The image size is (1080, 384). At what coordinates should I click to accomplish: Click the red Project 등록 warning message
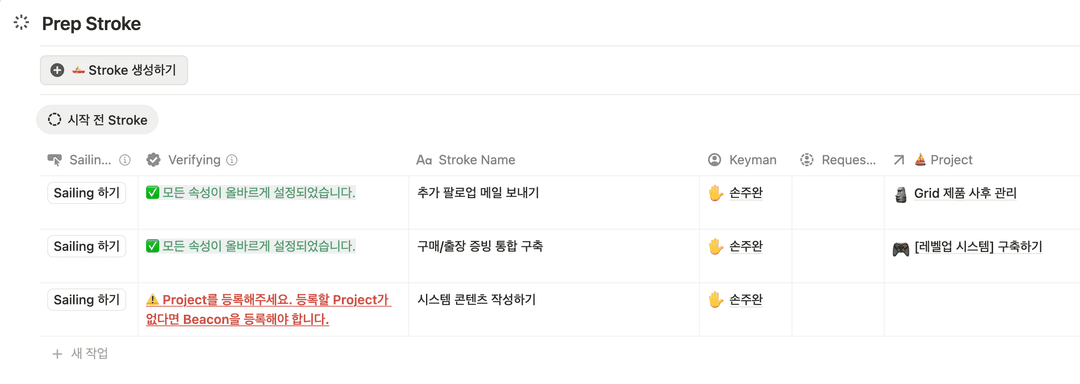[269, 309]
